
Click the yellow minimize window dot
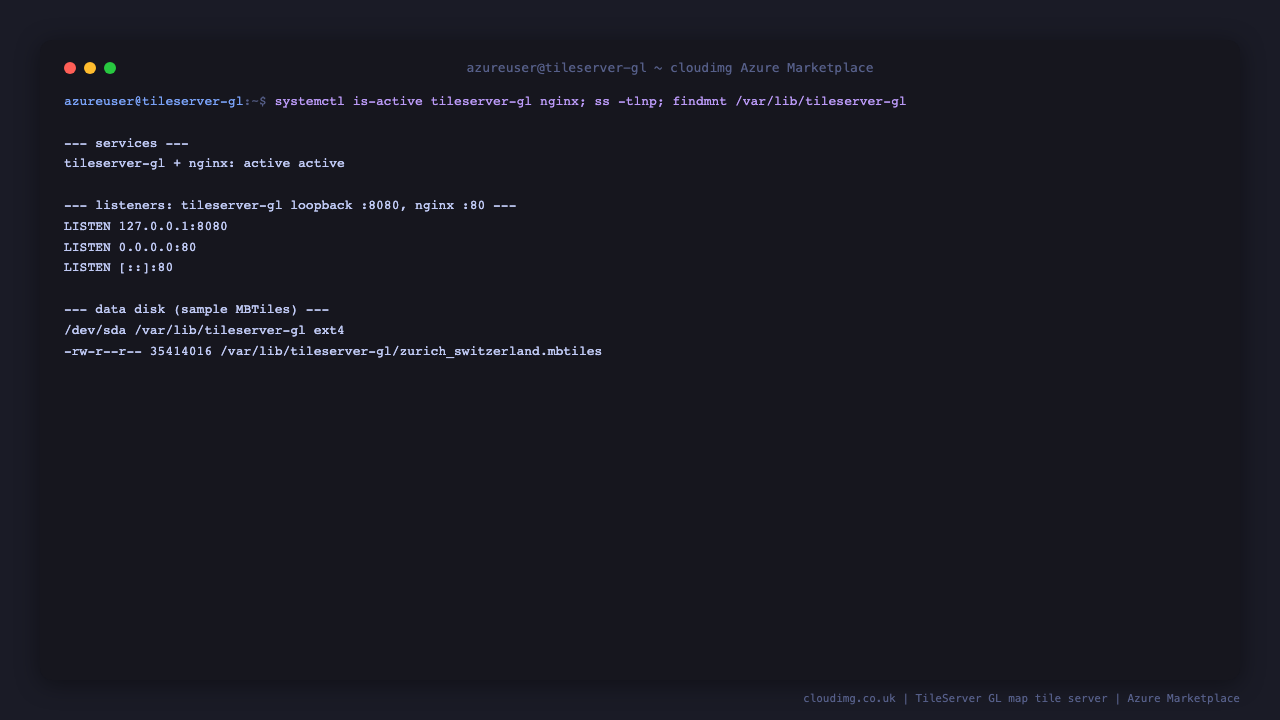coord(90,68)
